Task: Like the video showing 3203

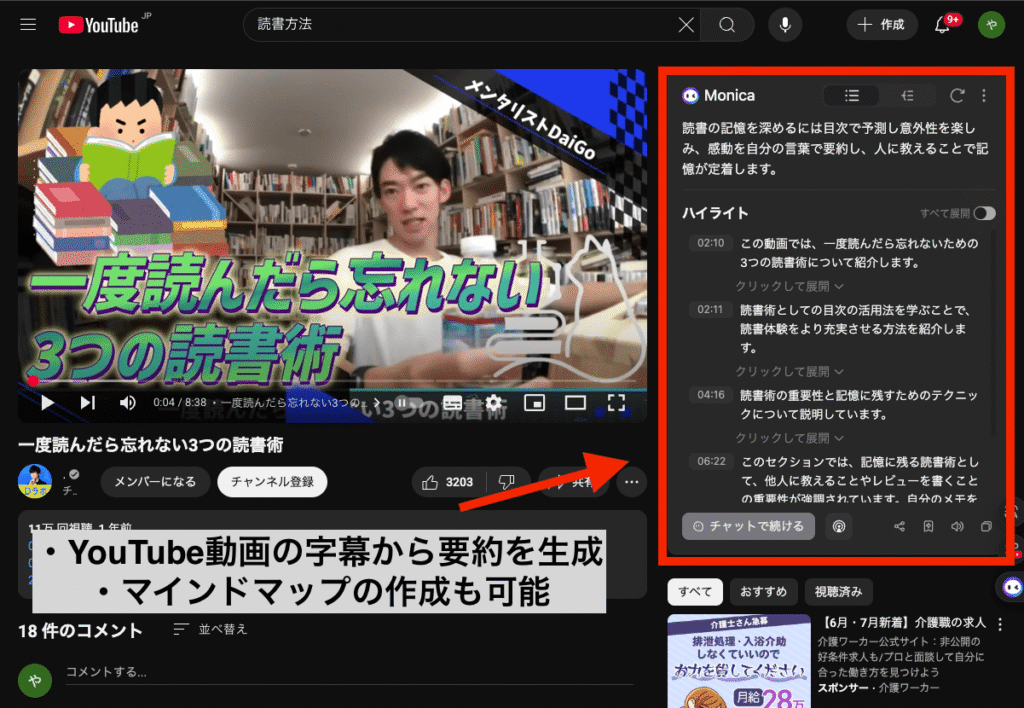Action: (x=449, y=482)
